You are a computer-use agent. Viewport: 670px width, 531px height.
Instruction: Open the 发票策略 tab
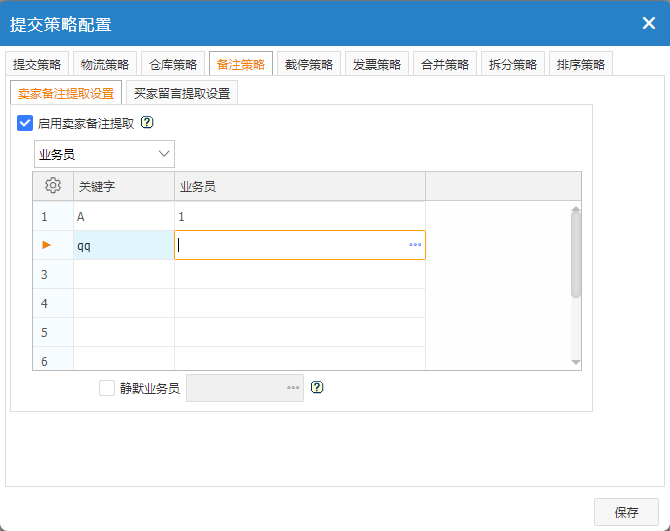click(x=377, y=64)
